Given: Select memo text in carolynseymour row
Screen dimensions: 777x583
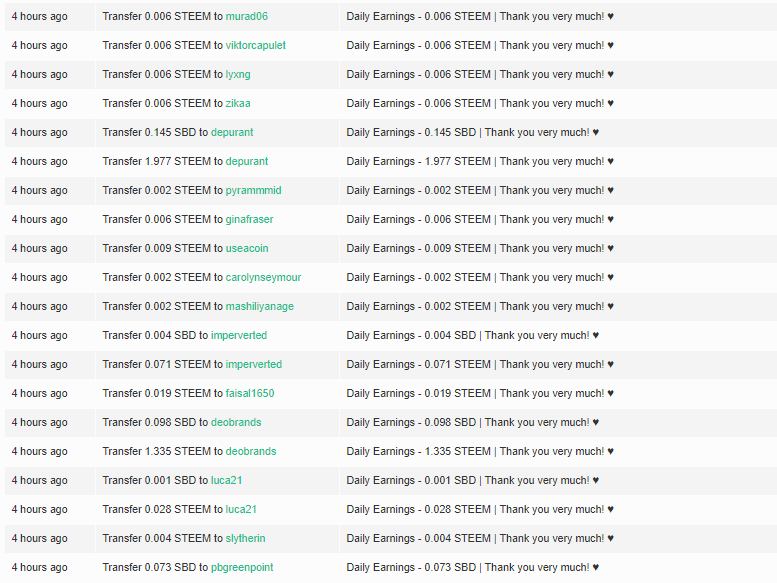Looking at the screenshot, I should click(480, 277).
